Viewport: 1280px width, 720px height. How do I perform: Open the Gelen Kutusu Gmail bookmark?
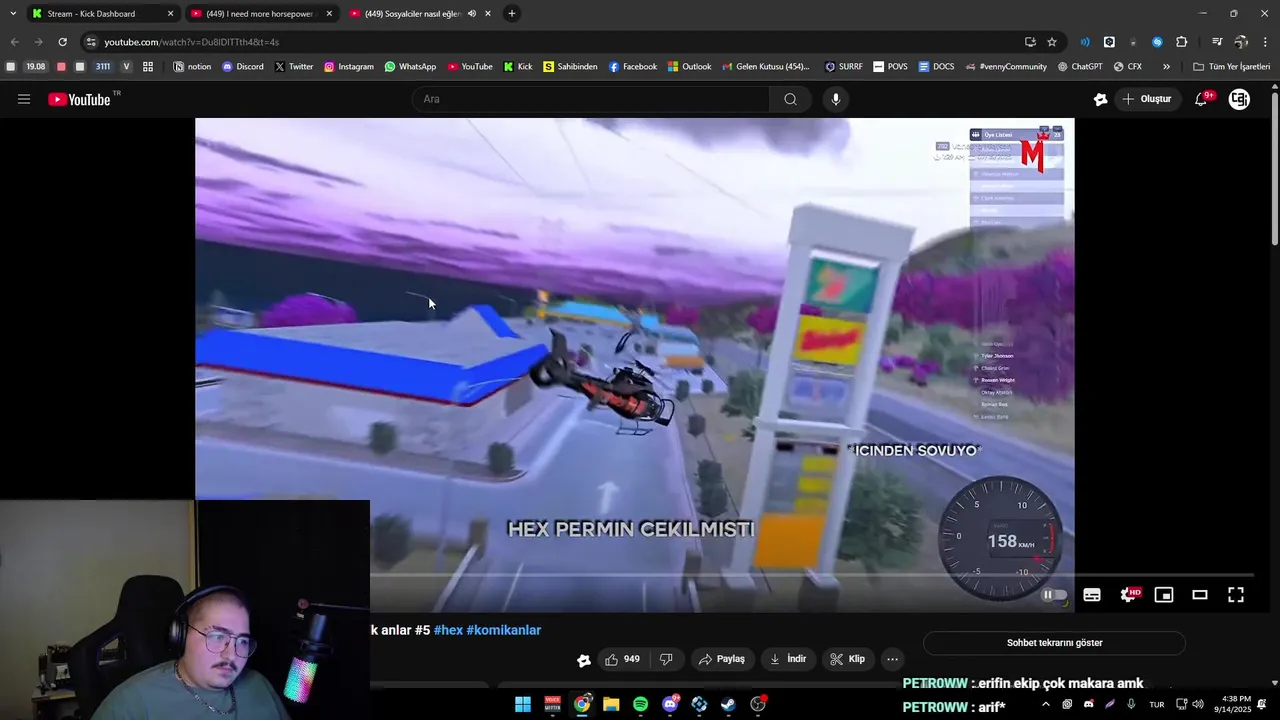coord(766,67)
